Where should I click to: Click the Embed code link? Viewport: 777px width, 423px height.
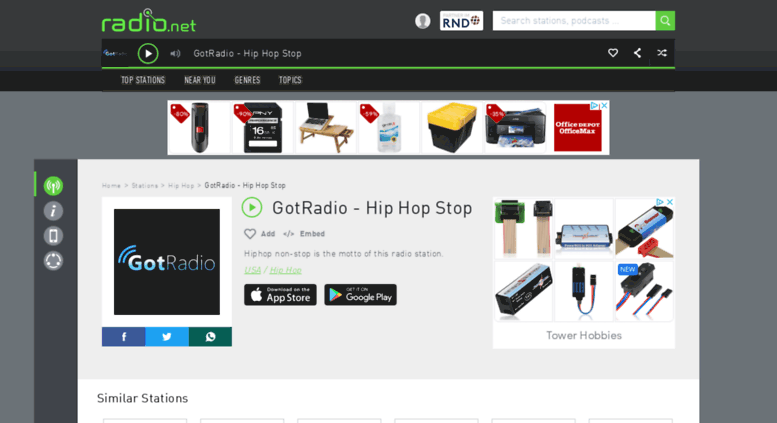(x=304, y=234)
